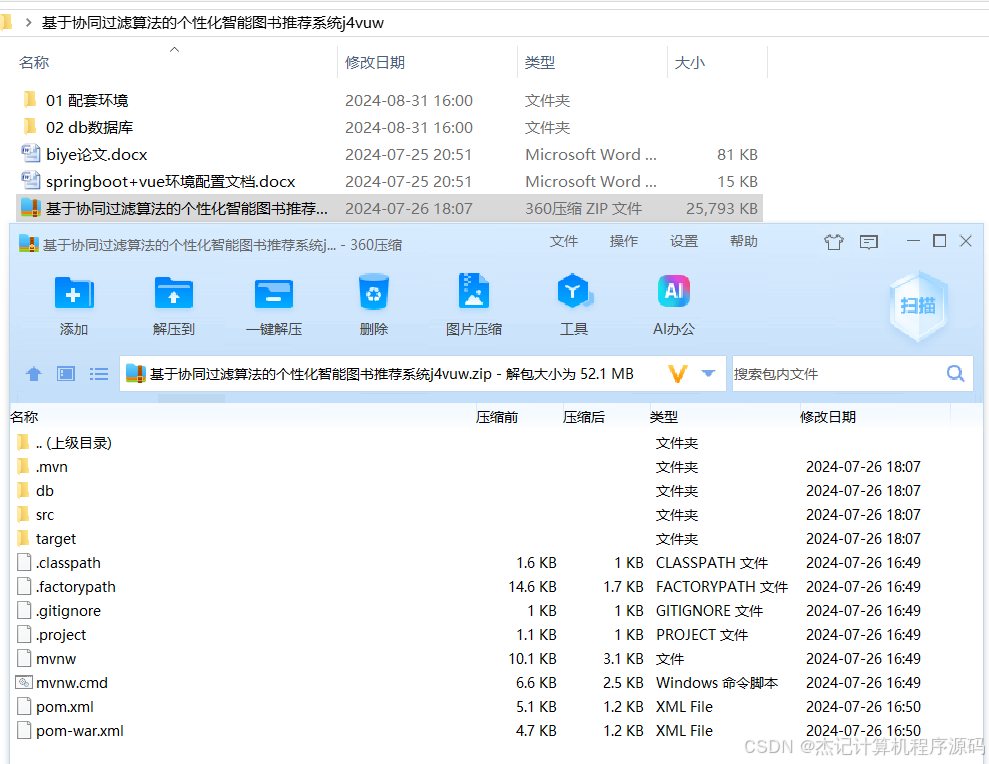Toggle list view mode
Viewport: 989px width, 764px height.
click(x=98, y=373)
